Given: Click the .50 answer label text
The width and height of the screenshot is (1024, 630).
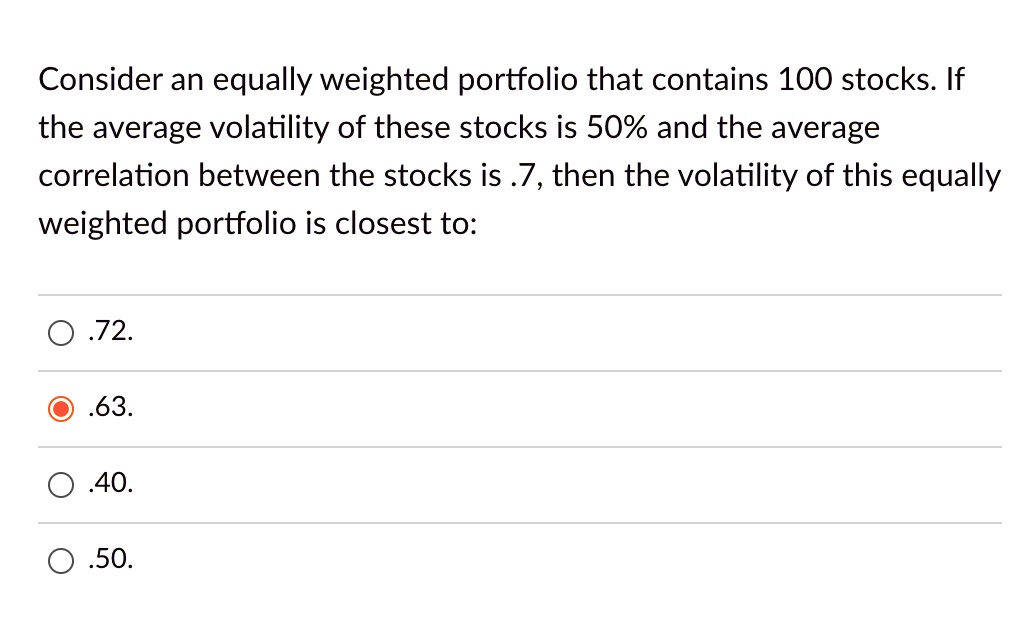Looking at the screenshot, I should (110, 559).
